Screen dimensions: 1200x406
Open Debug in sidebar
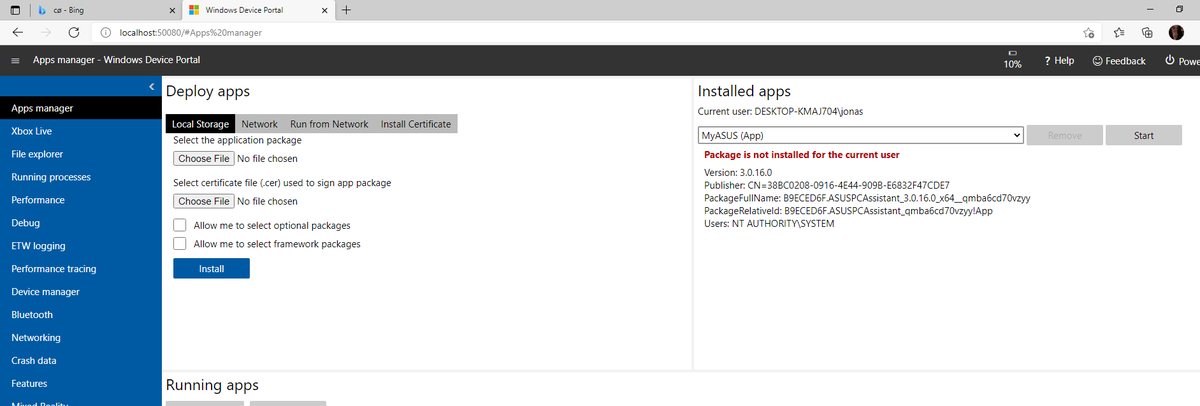pos(81,223)
